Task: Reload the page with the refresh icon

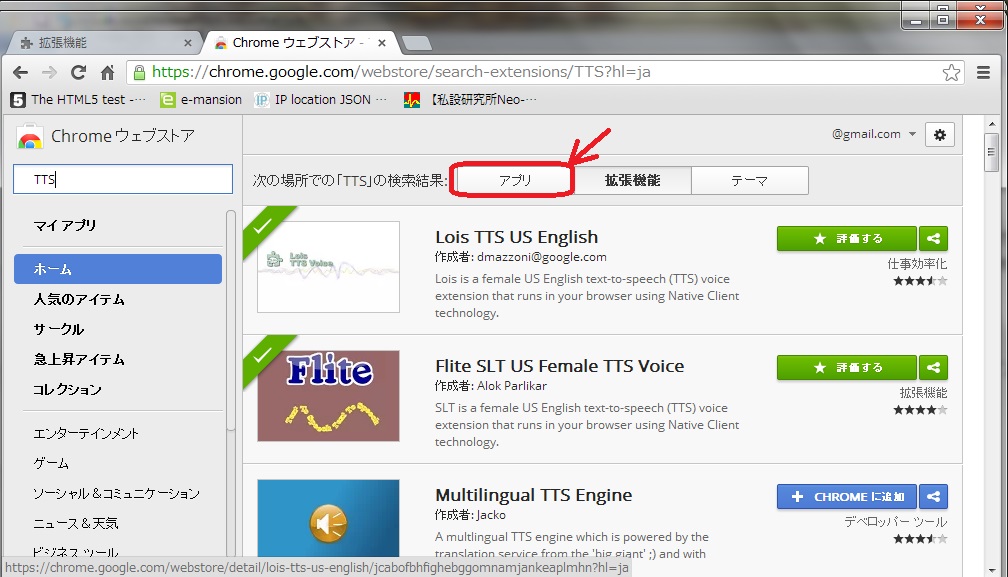Action: [x=78, y=73]
